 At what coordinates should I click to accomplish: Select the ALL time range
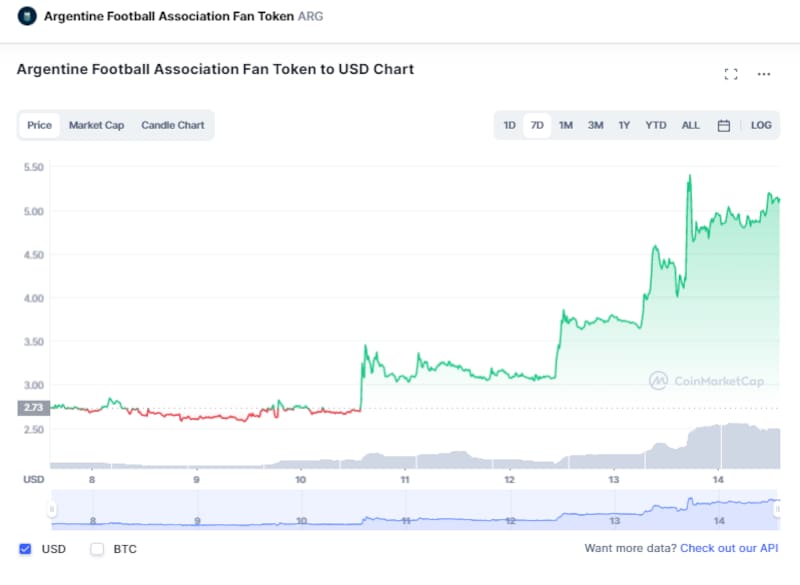(x=689, y=125)
